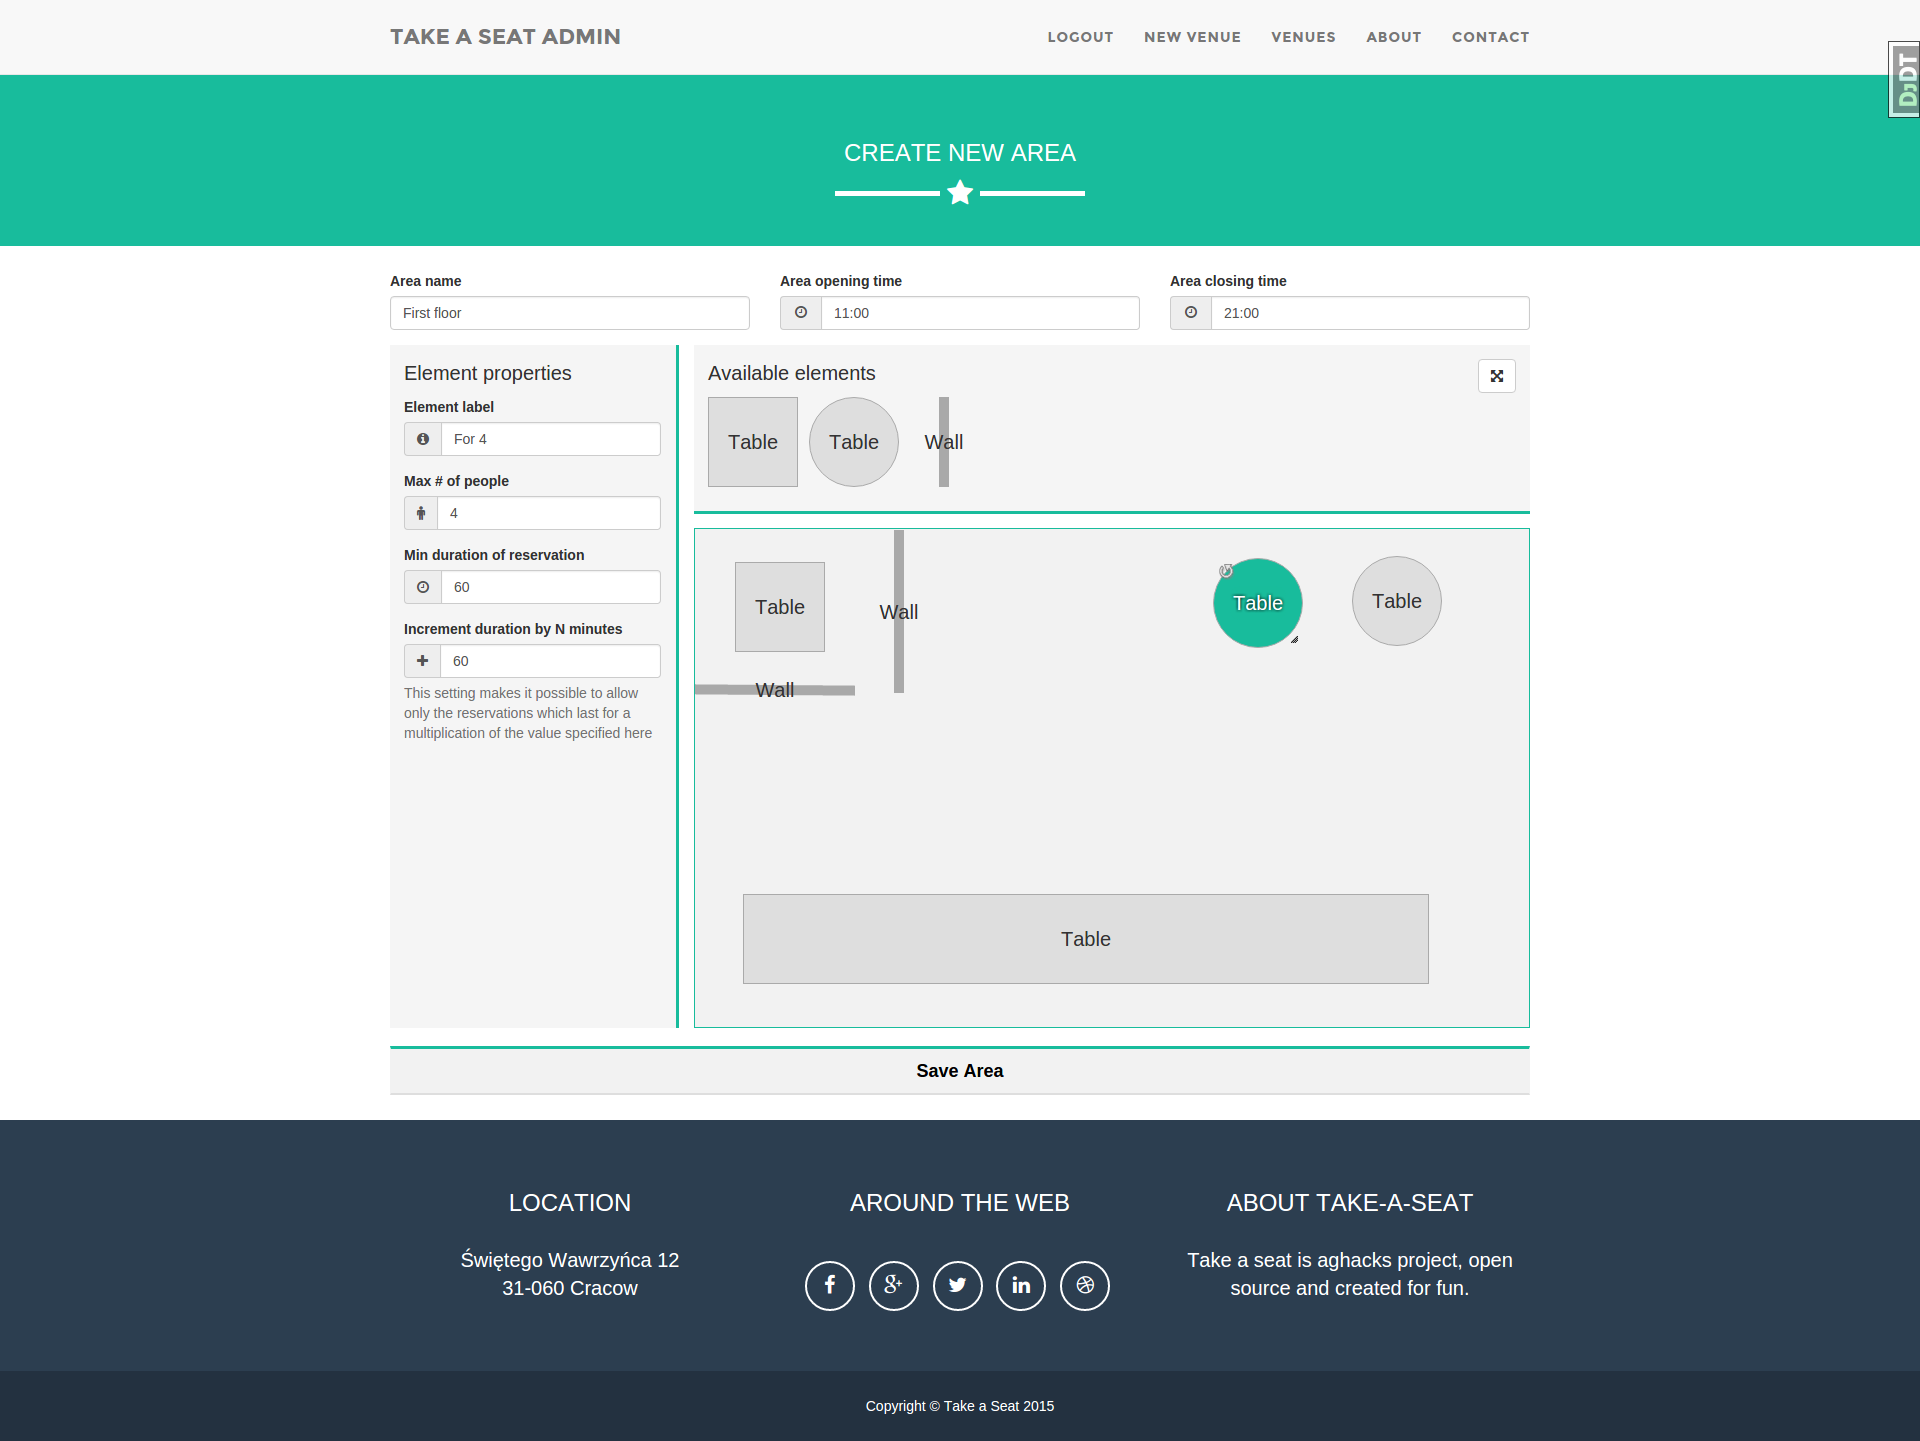Image resolution: width=1920 pixels, height=1441 pixels.
Task: Click the Facebook icon in footer
Action: click(829, 1285)
